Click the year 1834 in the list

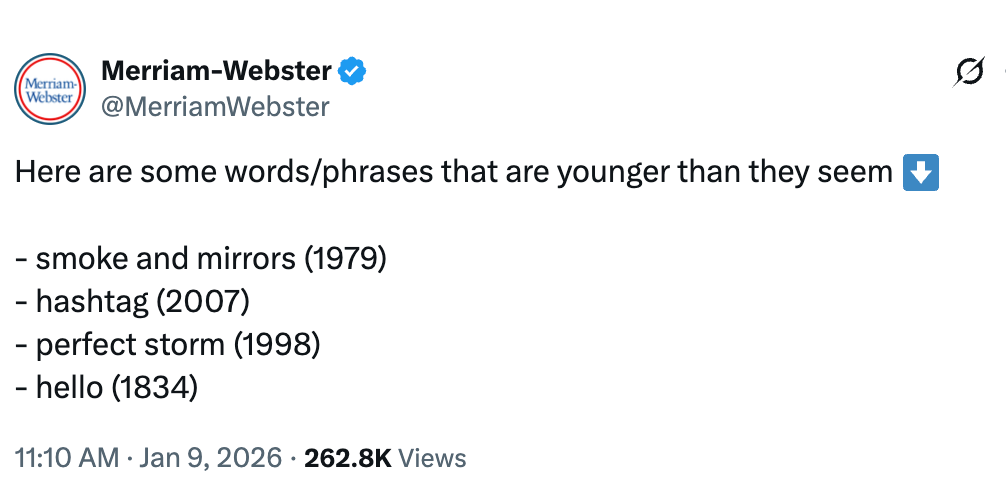coord(154,387)
